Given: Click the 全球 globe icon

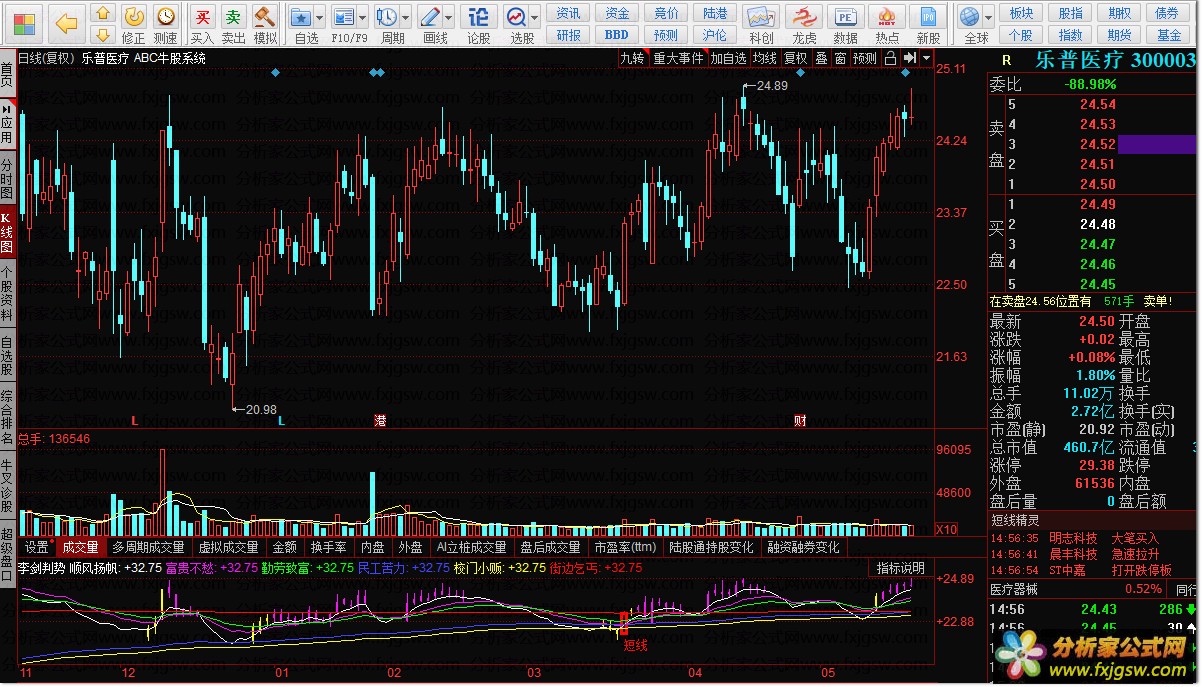Looking at the screenshot, I should [x=969, y=17].
